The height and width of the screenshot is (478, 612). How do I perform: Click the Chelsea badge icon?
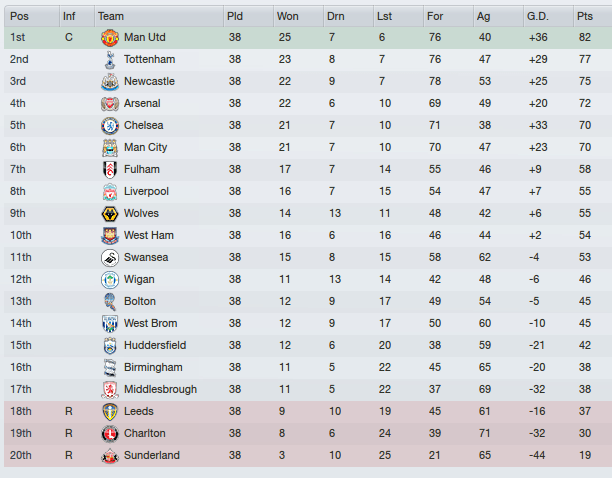(109, 125)
